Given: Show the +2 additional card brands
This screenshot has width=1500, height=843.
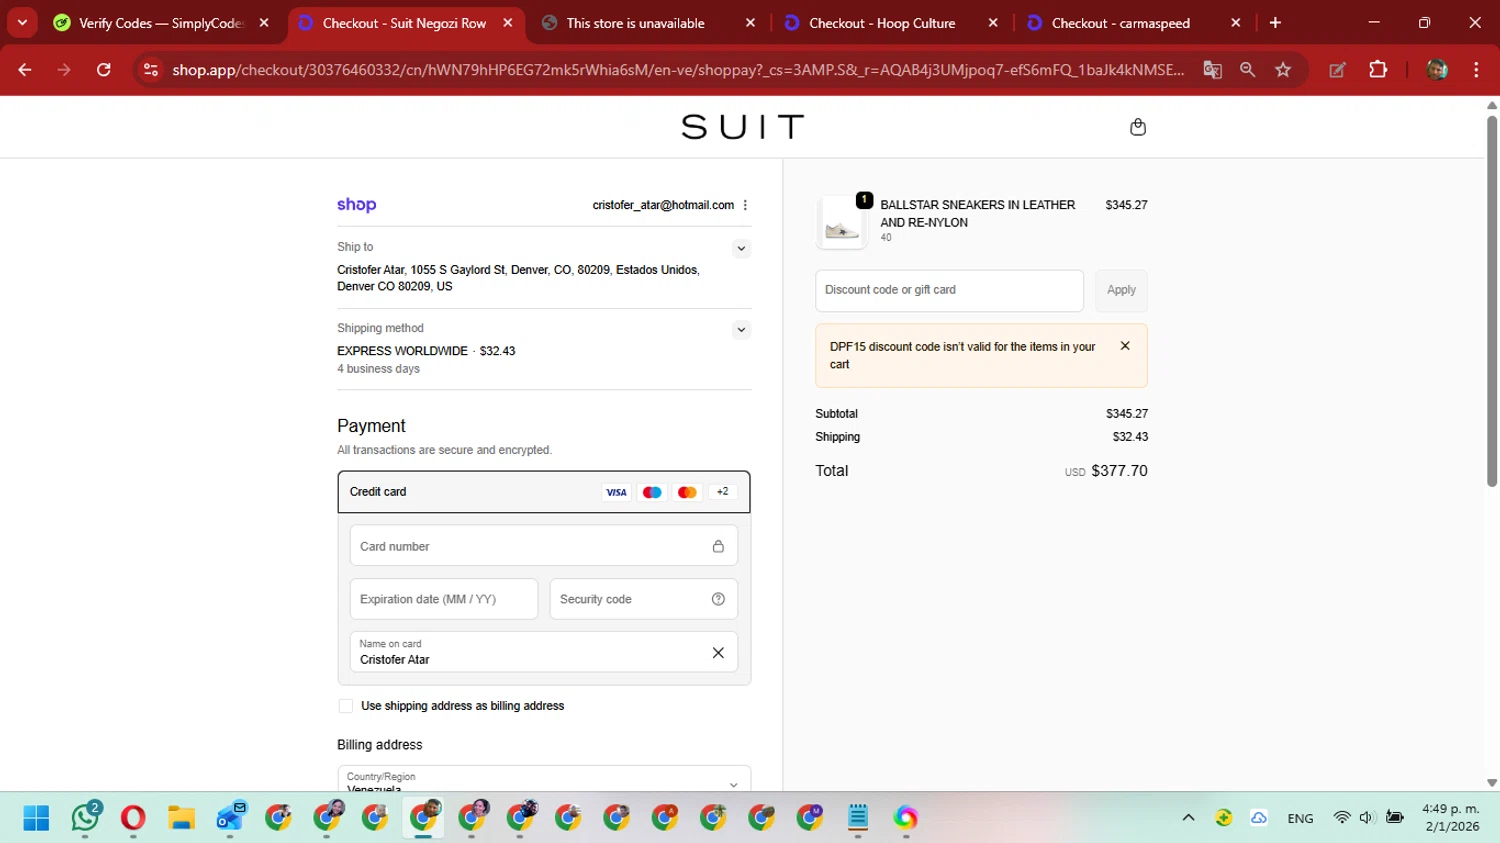Looking at the screenshot, I should (722, 492).
